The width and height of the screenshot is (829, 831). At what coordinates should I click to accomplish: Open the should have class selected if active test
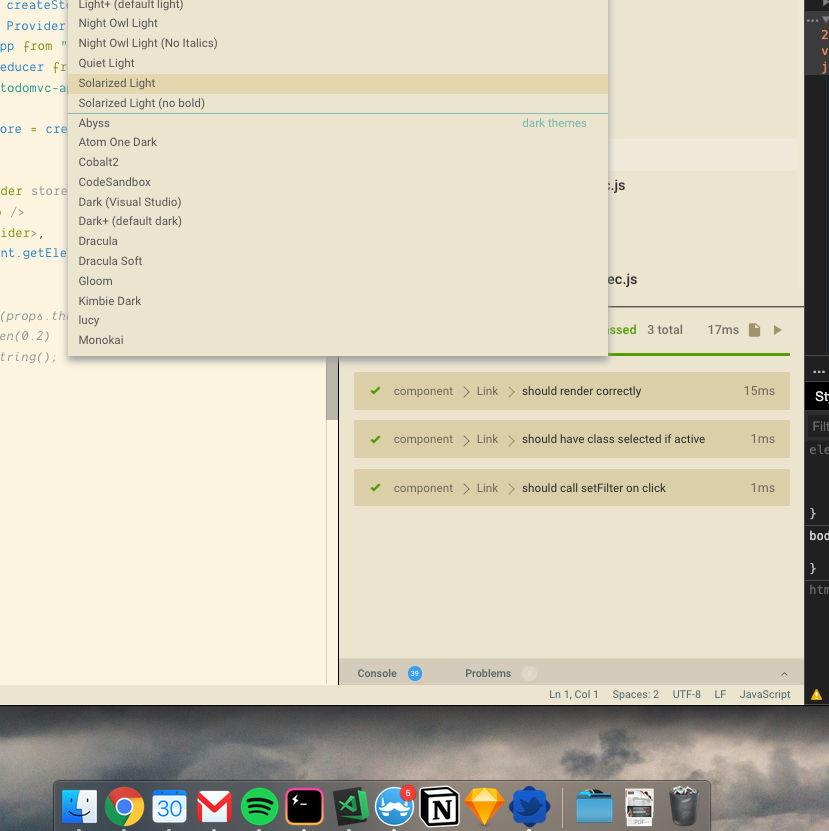tap(572, 439)
